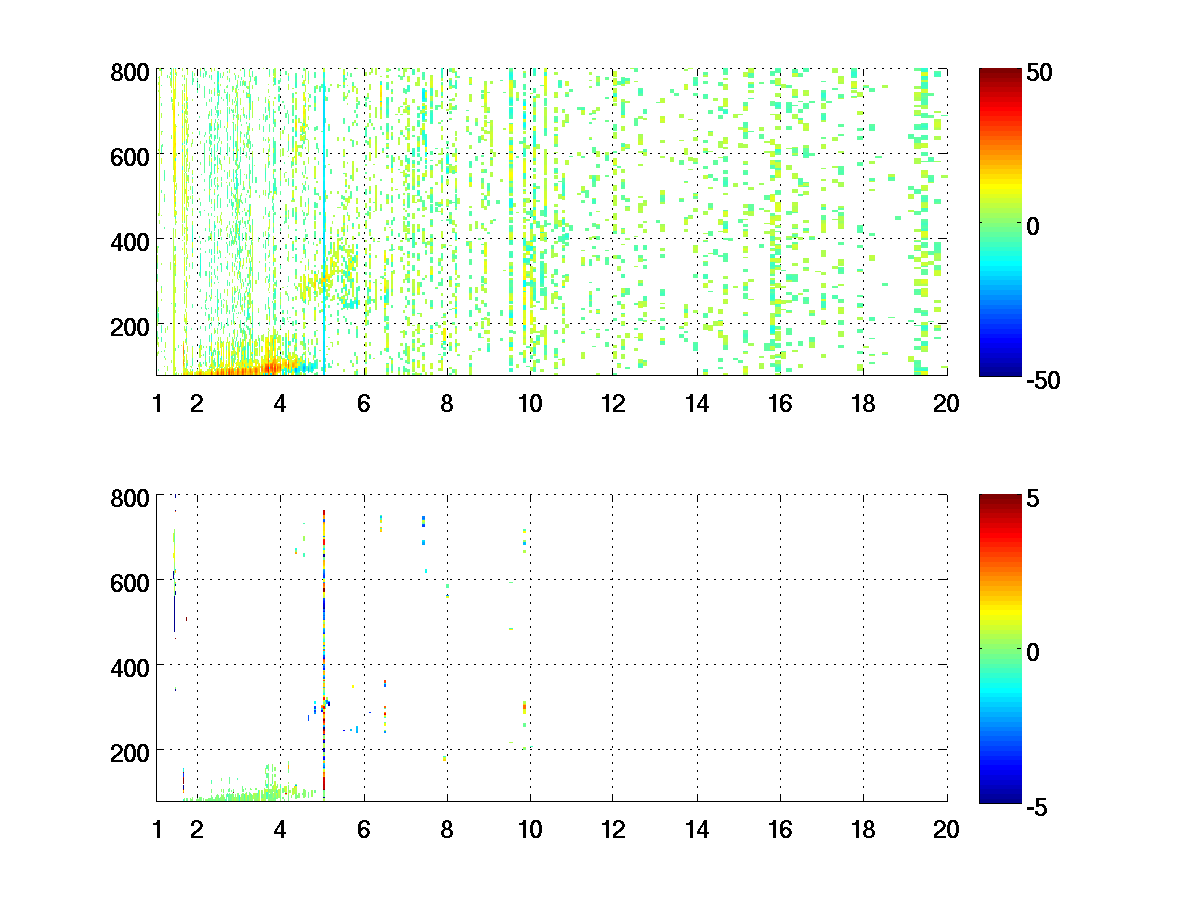Image resolution: width=1200 pixels, height=900 pixels.
Task: Click y-axis tick "400" on the upper plot
Action: click(x=130, y=241)
